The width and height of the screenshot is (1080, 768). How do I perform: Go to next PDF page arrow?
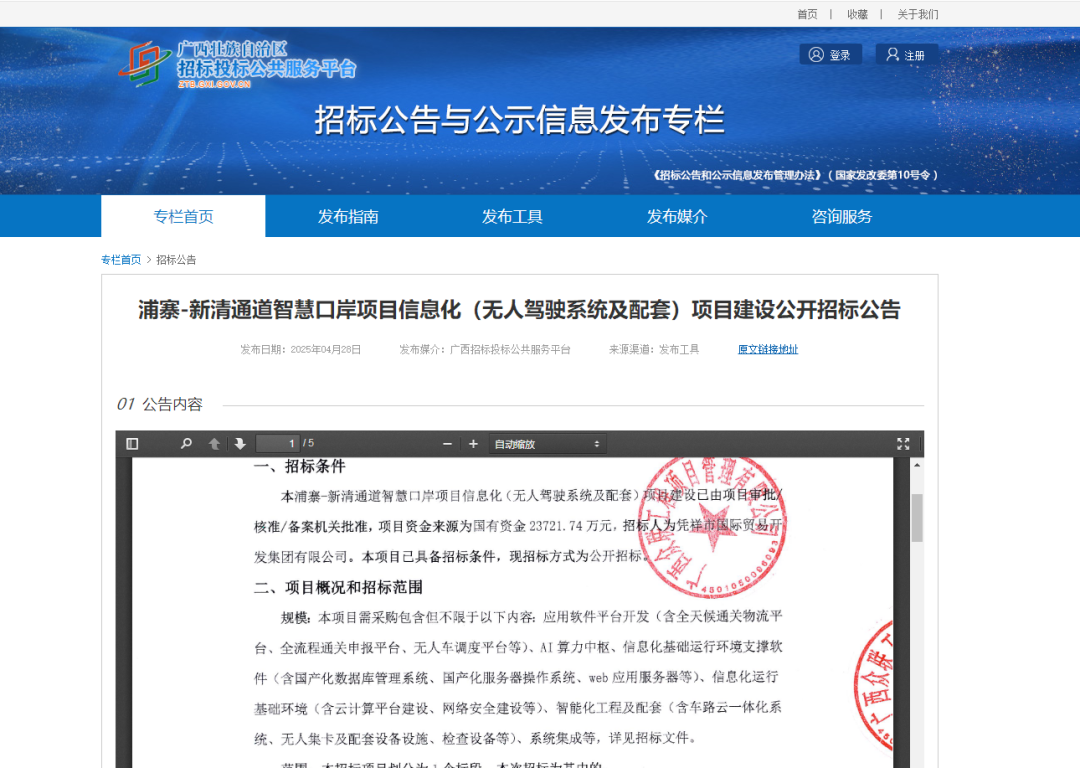(x=240, y=444)
